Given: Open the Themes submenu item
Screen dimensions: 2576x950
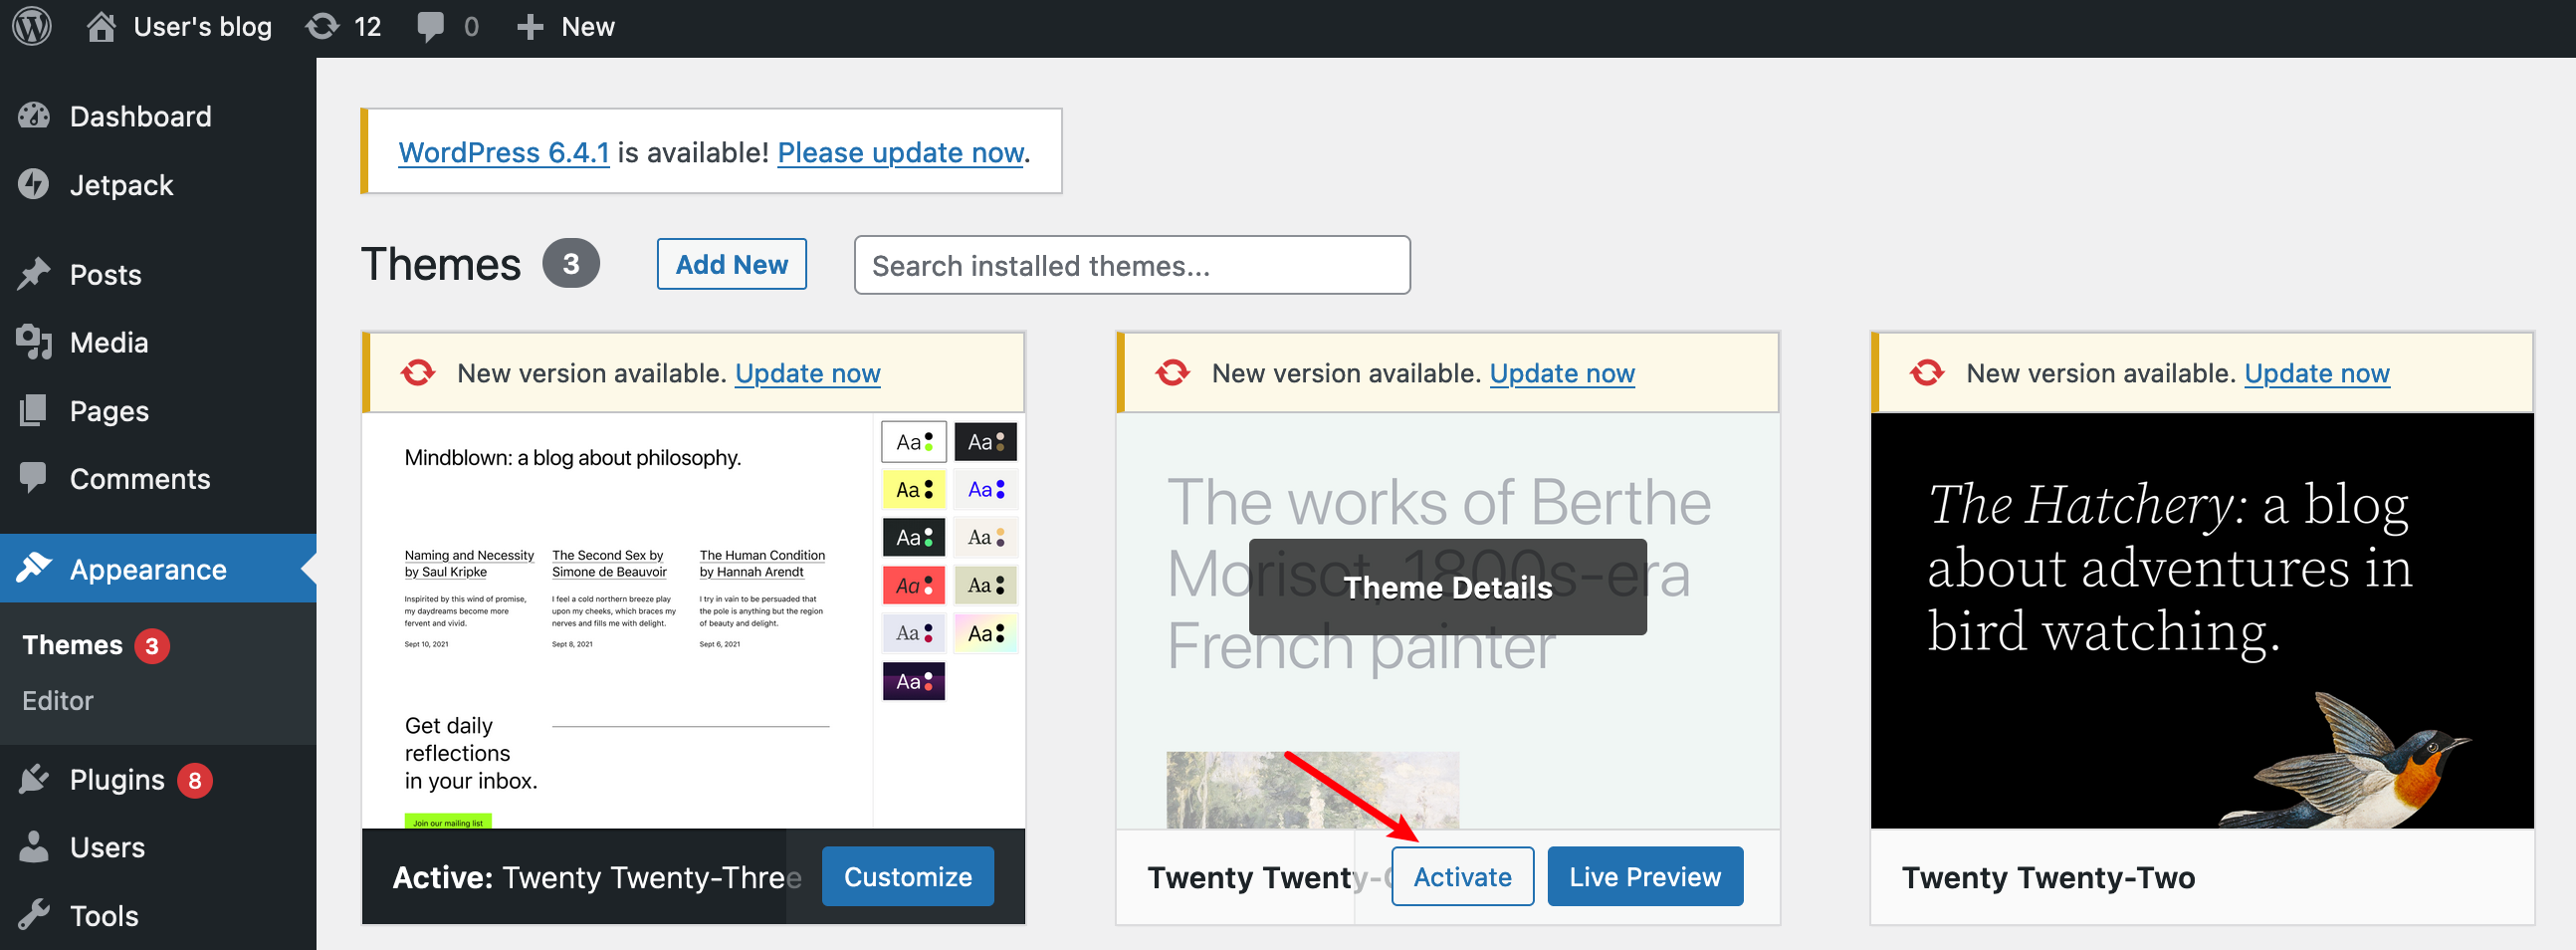Looking at the screenshot, I should click(x=95, y=645).
